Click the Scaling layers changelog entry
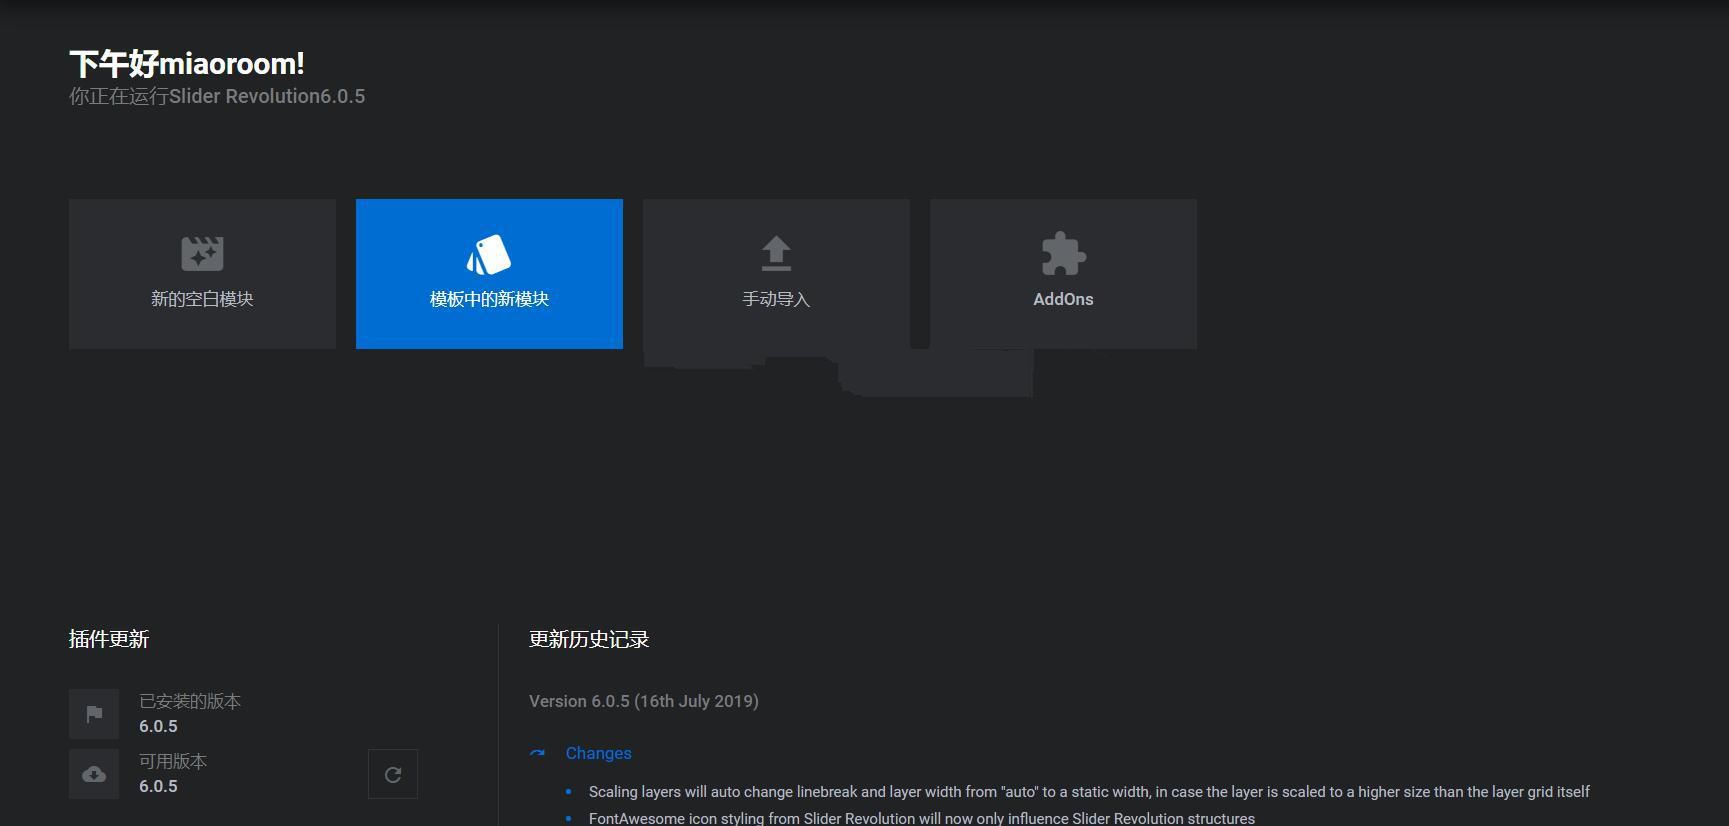Image resolution: width=1729 pixels, height=826 pixels. point(1088,792)
